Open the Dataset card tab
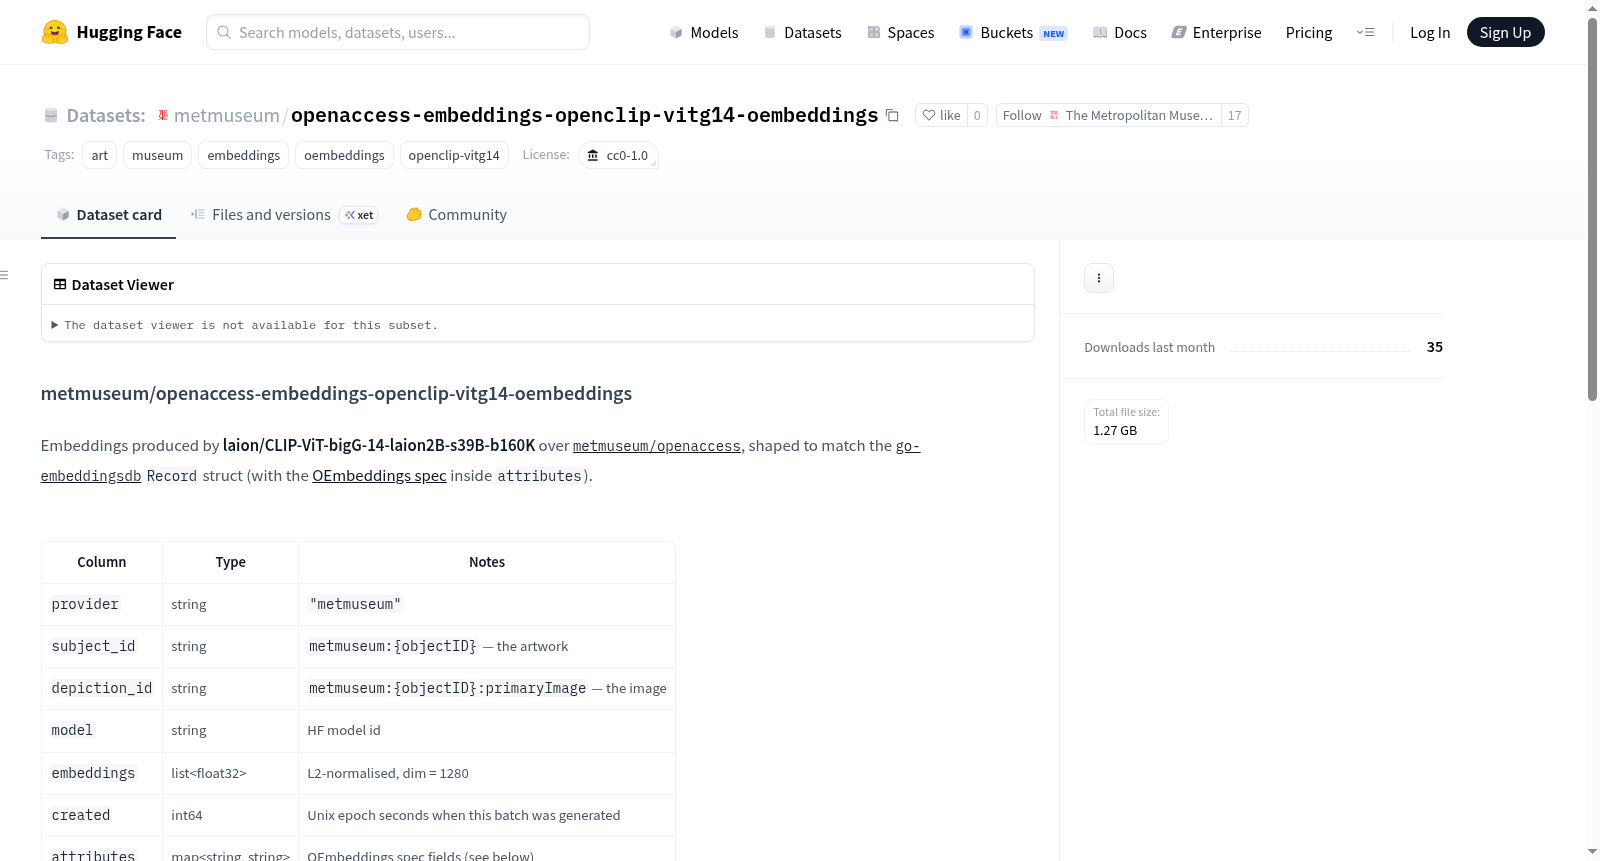 (x=109, y=214)
